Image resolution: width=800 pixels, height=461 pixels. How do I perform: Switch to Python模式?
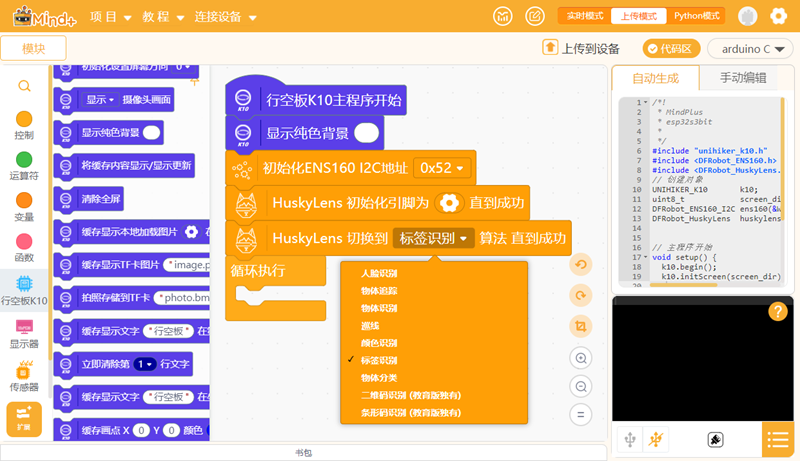[x=696, y=16]
